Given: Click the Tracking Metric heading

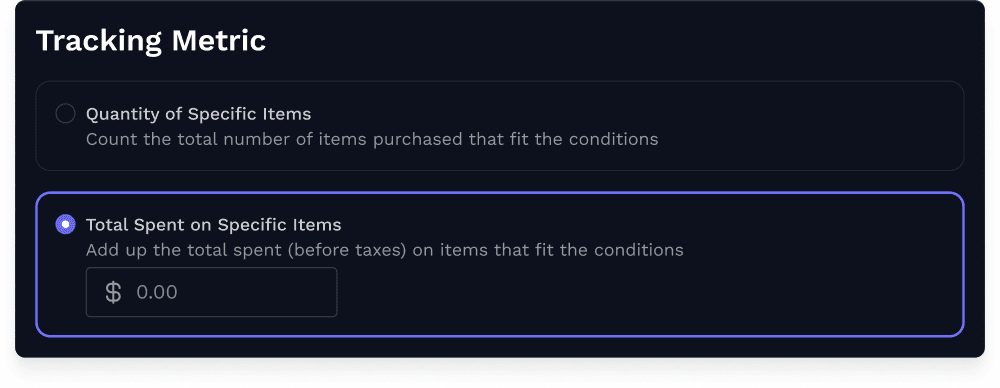Looking at the screenshot, I should pyautogui.click(x=151, y=41).
